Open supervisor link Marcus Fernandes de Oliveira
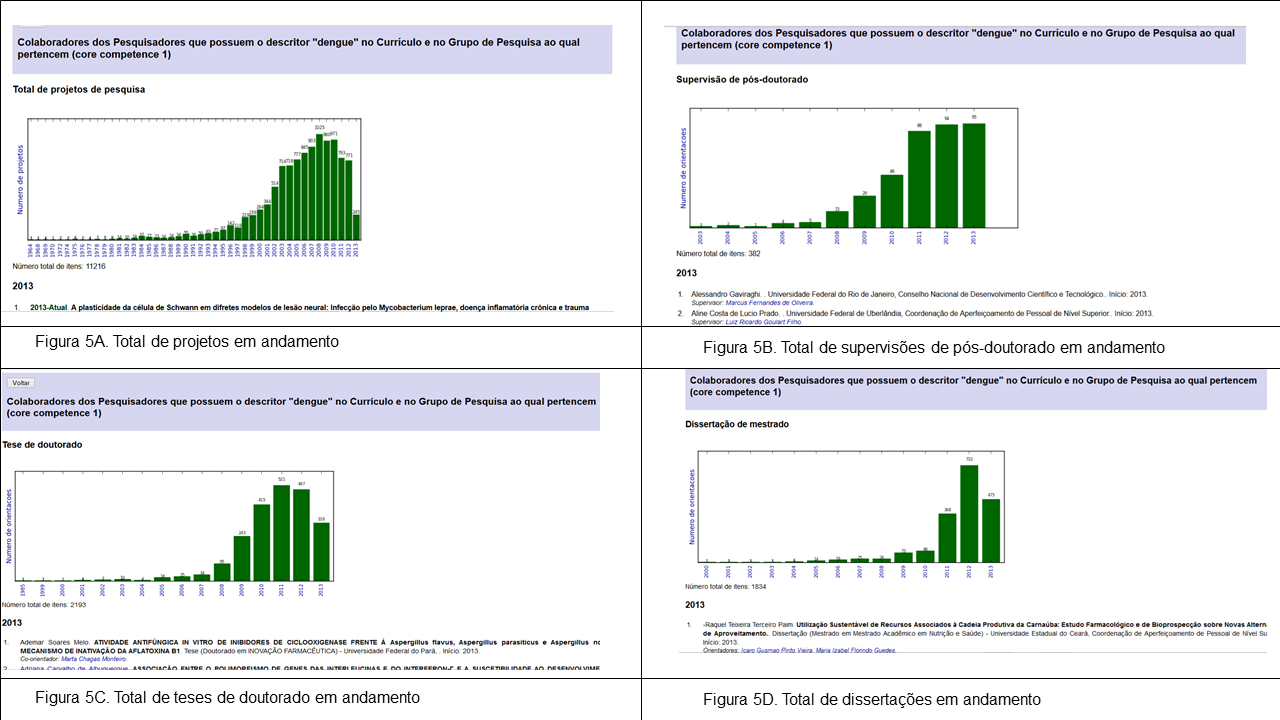 (x=771, y=303)
